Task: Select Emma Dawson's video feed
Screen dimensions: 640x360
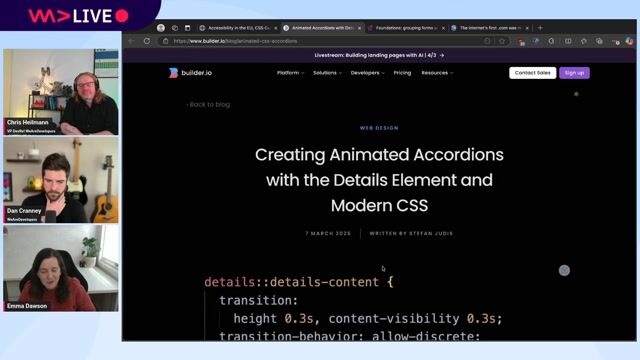Action: click(61, 268)
